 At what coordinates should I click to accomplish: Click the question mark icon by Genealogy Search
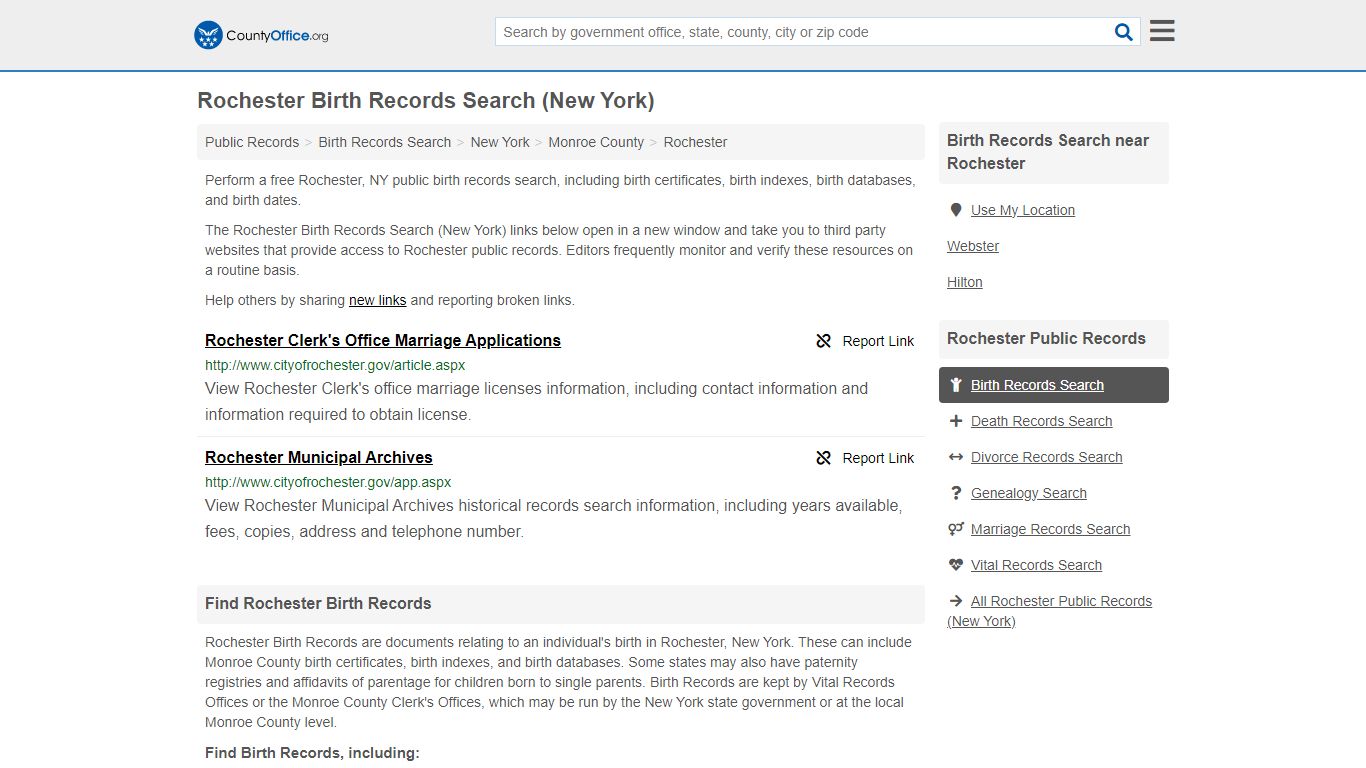956,493
